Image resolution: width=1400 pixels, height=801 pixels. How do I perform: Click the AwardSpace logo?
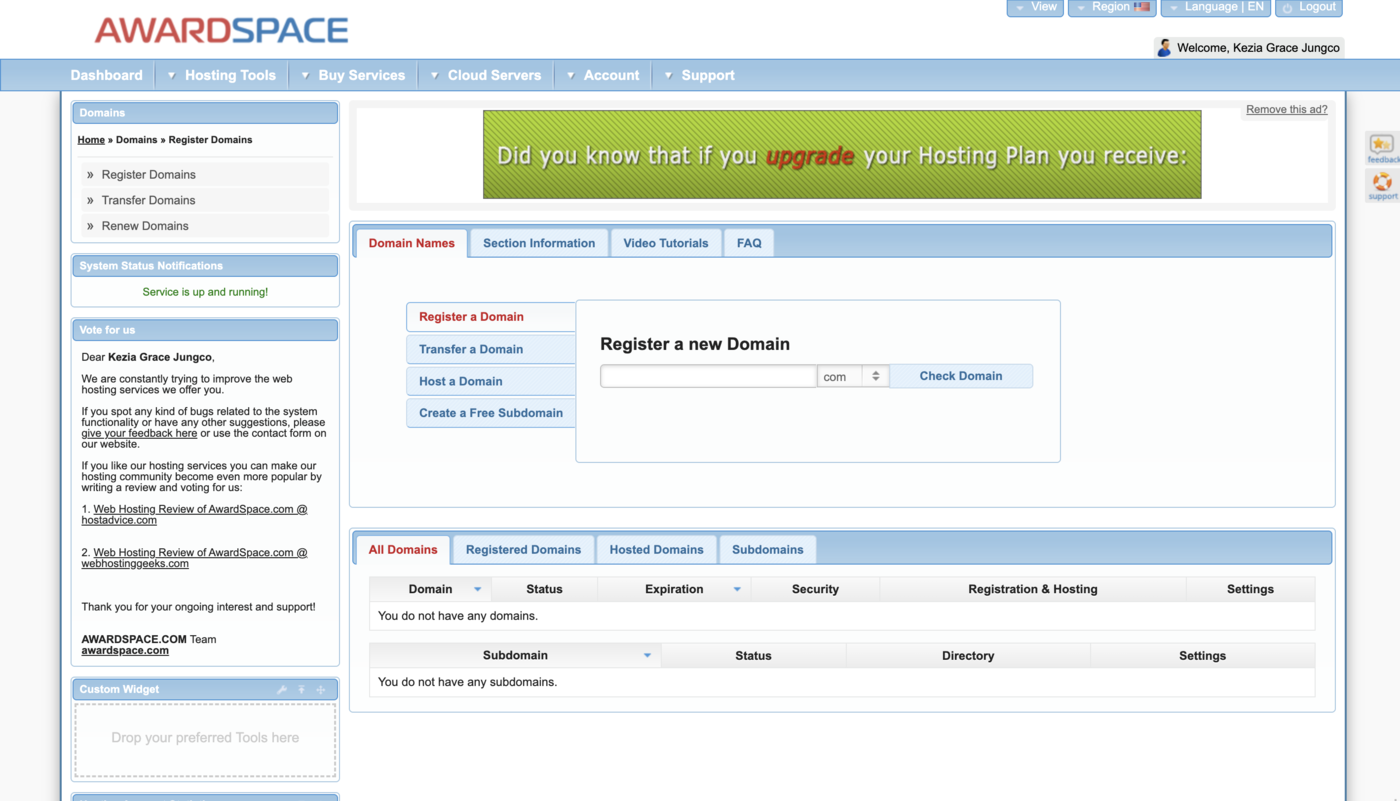(221, 30)
